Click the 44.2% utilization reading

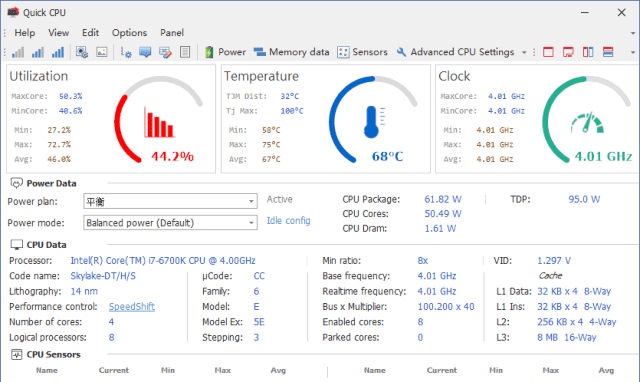pos(172,156)
